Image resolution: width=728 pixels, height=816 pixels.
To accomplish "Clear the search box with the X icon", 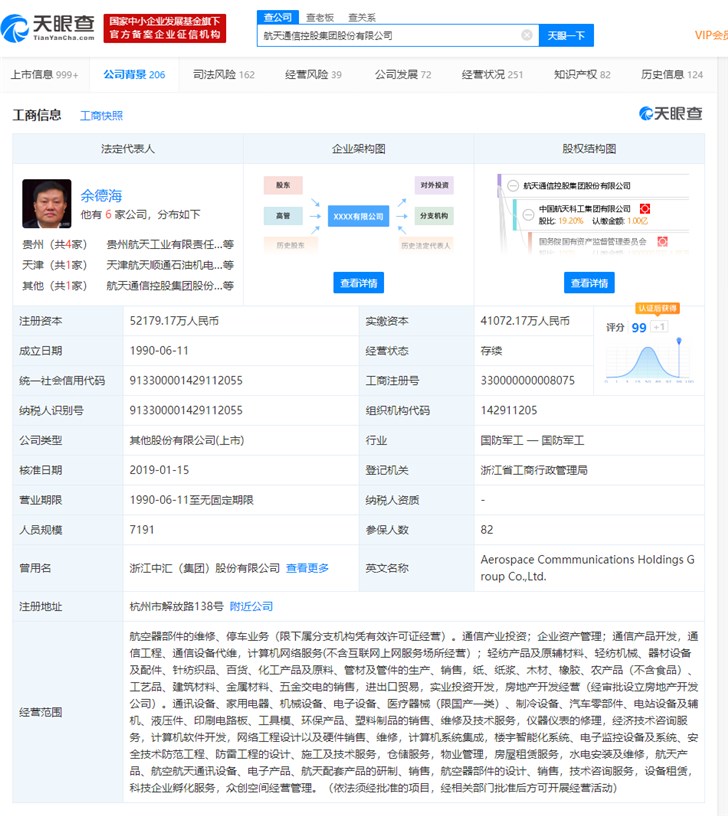I will (x=527, y=35).
